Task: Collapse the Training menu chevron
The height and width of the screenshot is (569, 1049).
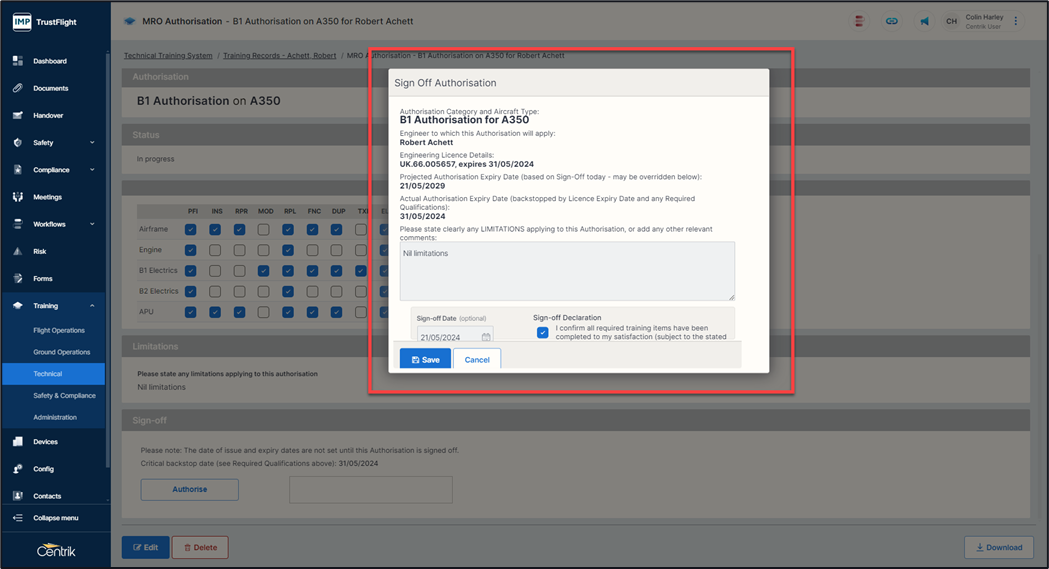Action: click(x=92, y=306)
